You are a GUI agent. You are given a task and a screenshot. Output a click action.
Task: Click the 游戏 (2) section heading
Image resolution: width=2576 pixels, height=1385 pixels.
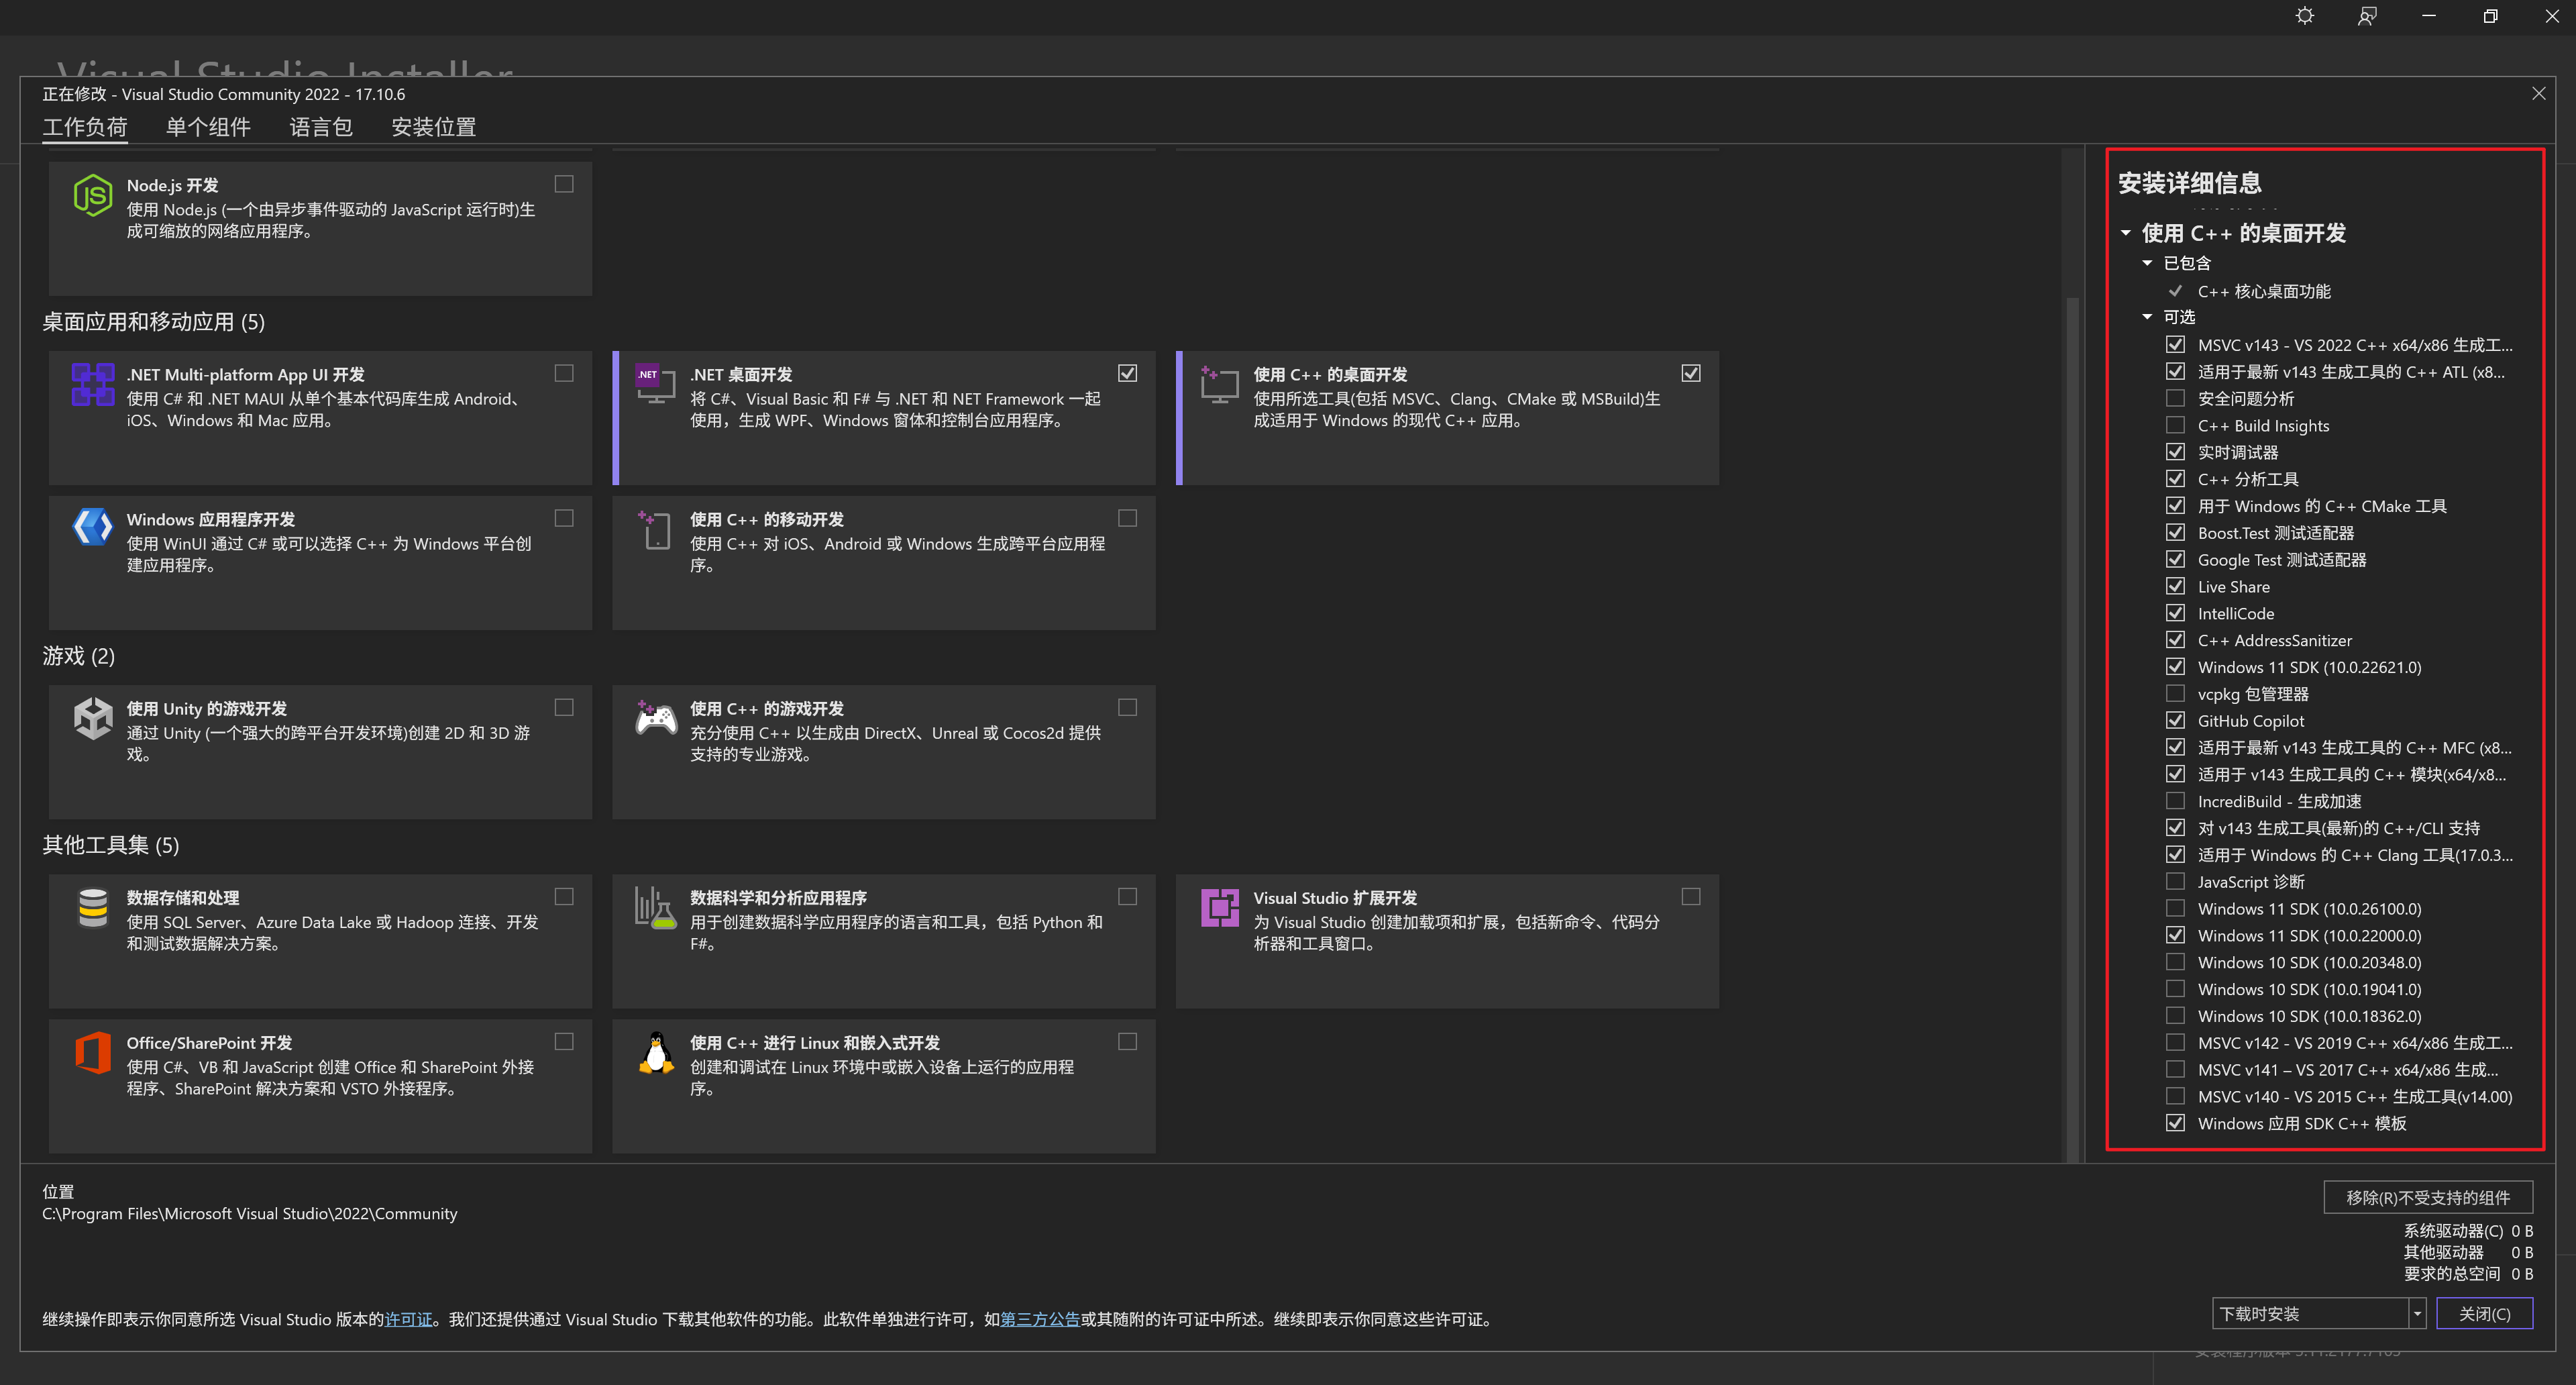(x=78, y=656)
